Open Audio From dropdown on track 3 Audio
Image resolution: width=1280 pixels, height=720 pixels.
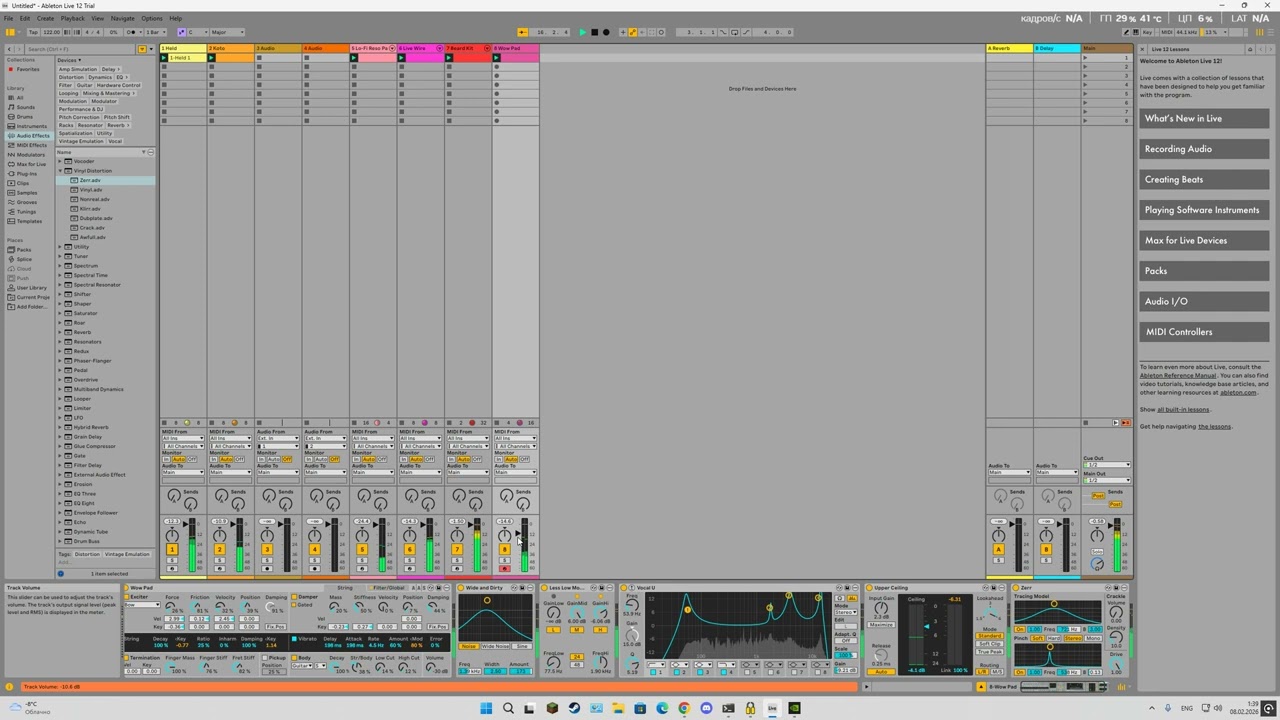pos(278,439)
